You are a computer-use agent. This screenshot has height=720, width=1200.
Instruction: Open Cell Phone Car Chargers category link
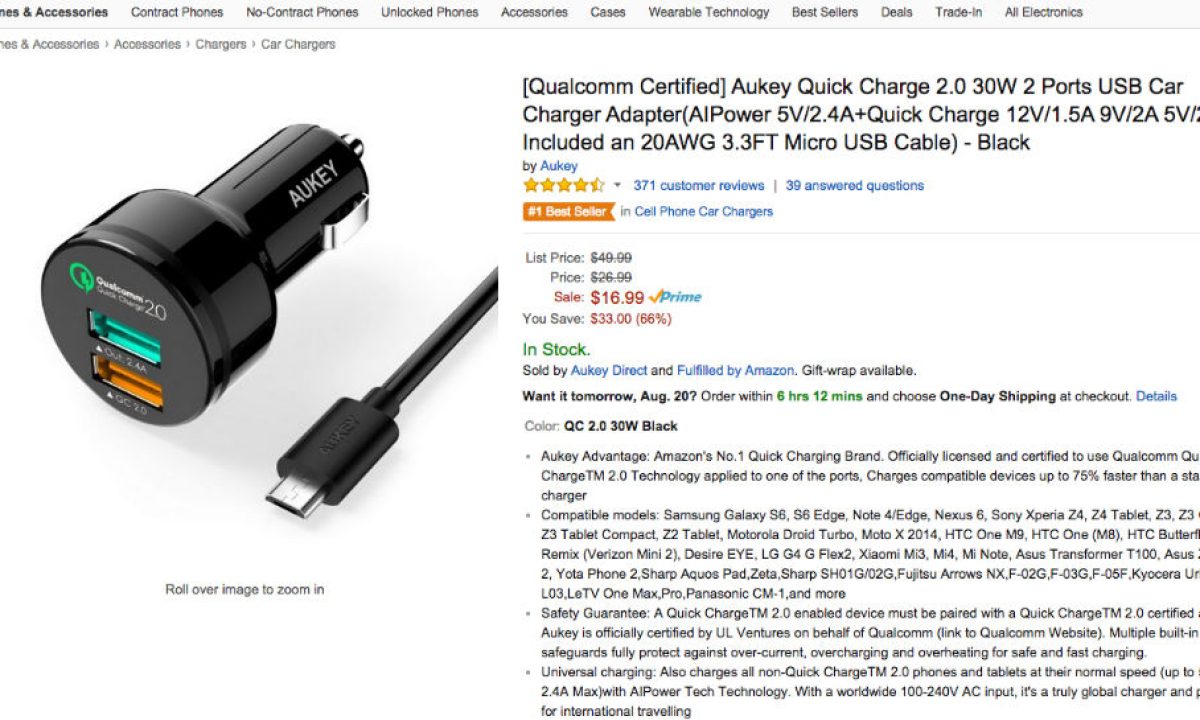(704, 211)
